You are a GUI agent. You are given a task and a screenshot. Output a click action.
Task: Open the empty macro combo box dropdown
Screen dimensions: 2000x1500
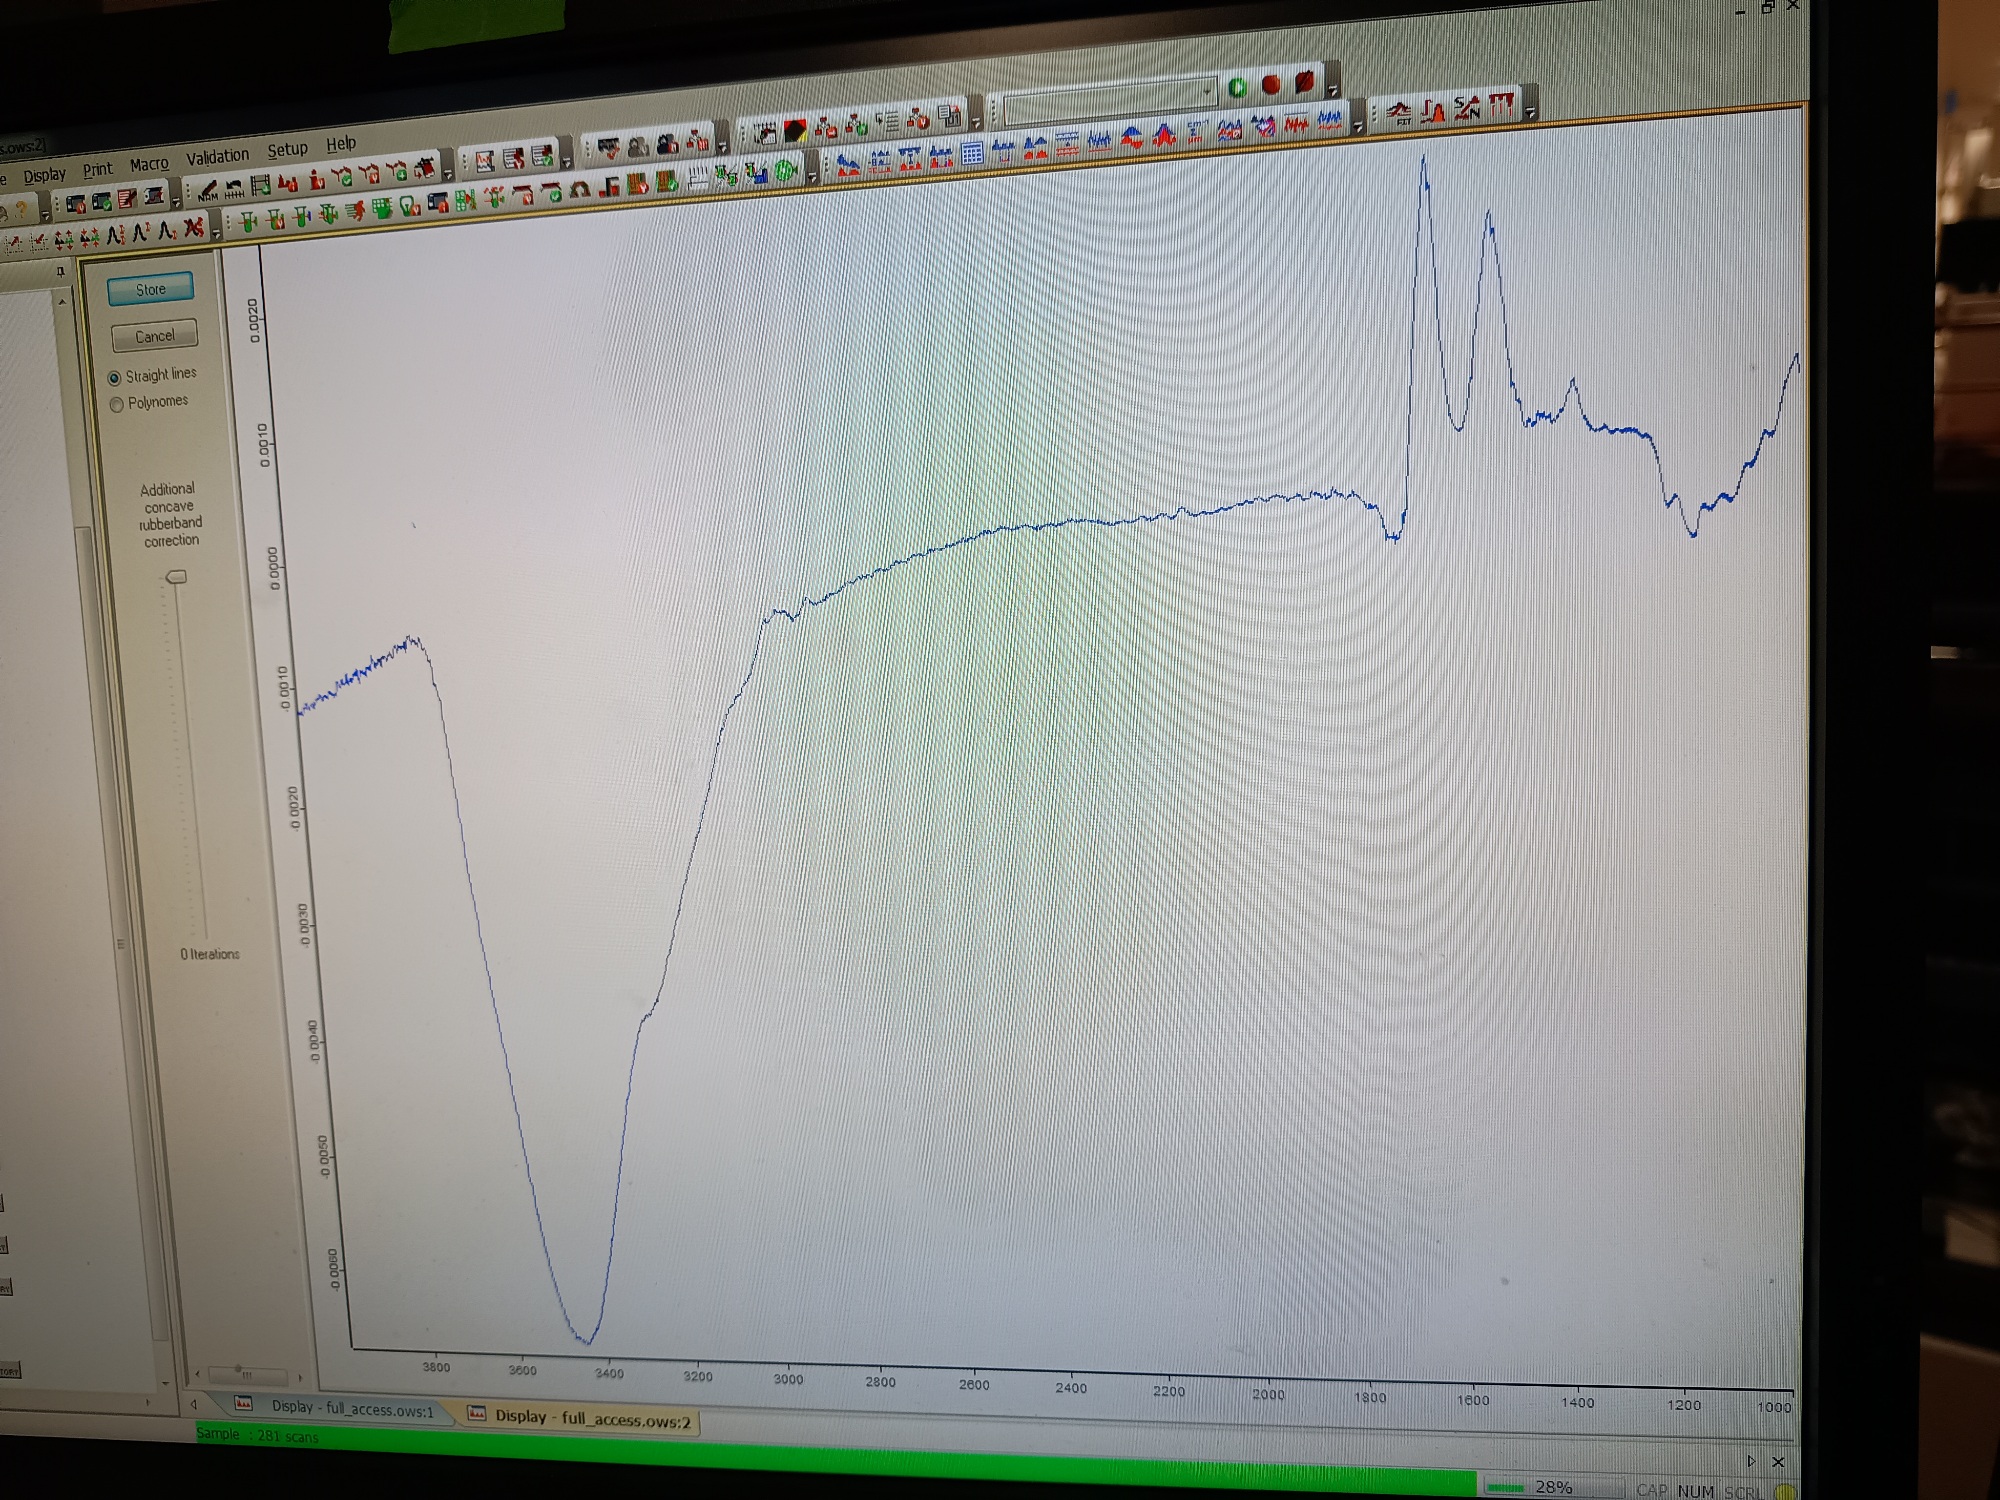pyautogui.click(x=1207, y=91)
